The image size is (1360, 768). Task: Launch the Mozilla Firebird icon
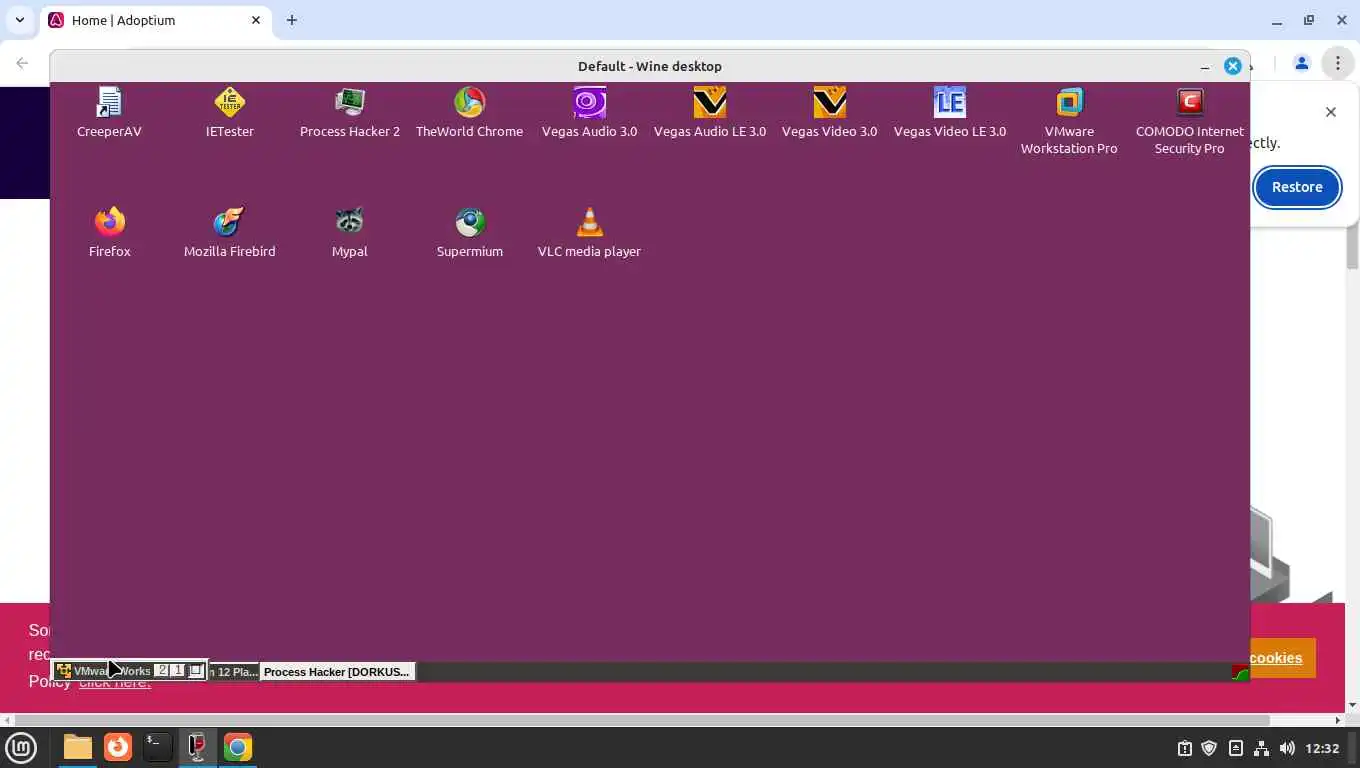pyautogui.click(x=229, y=232)
